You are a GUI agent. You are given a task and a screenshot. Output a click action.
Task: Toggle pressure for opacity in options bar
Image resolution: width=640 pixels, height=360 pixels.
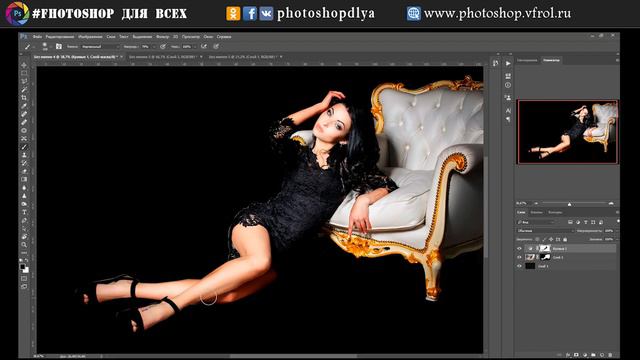click(163, 47)
